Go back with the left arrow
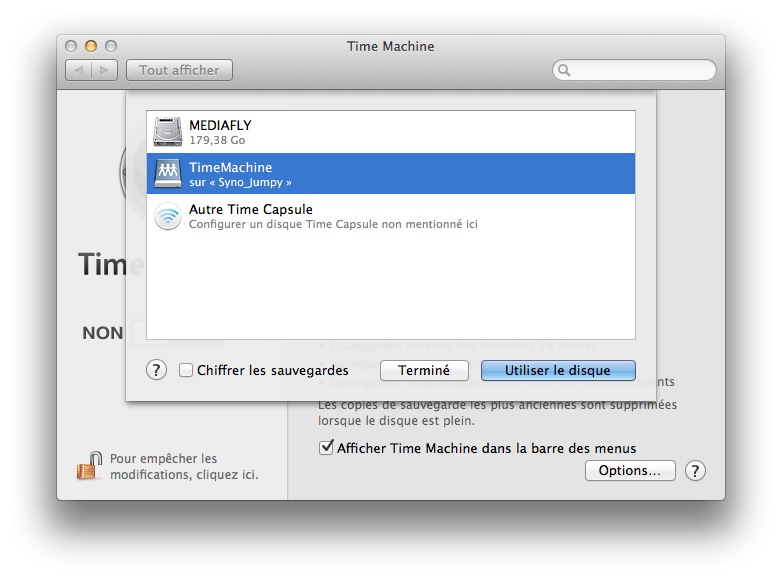Screen dimensions: 782x579 pos(78,70)
